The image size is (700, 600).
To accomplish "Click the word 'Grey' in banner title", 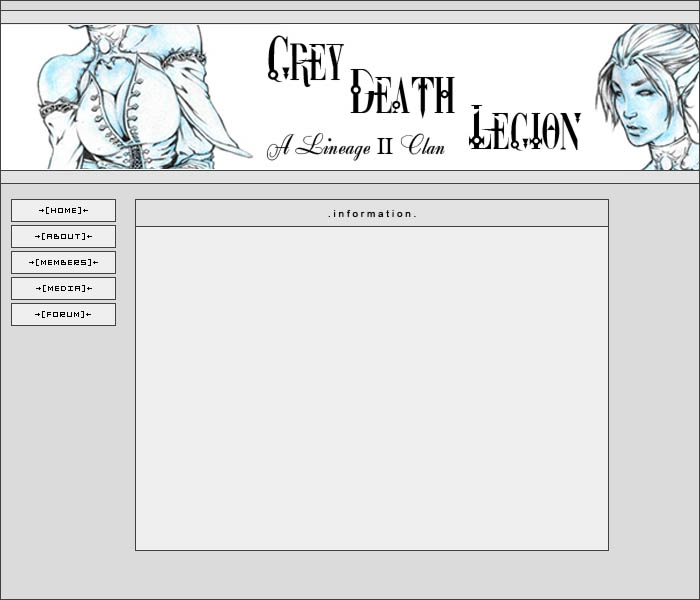I will (x=305, y=62).
